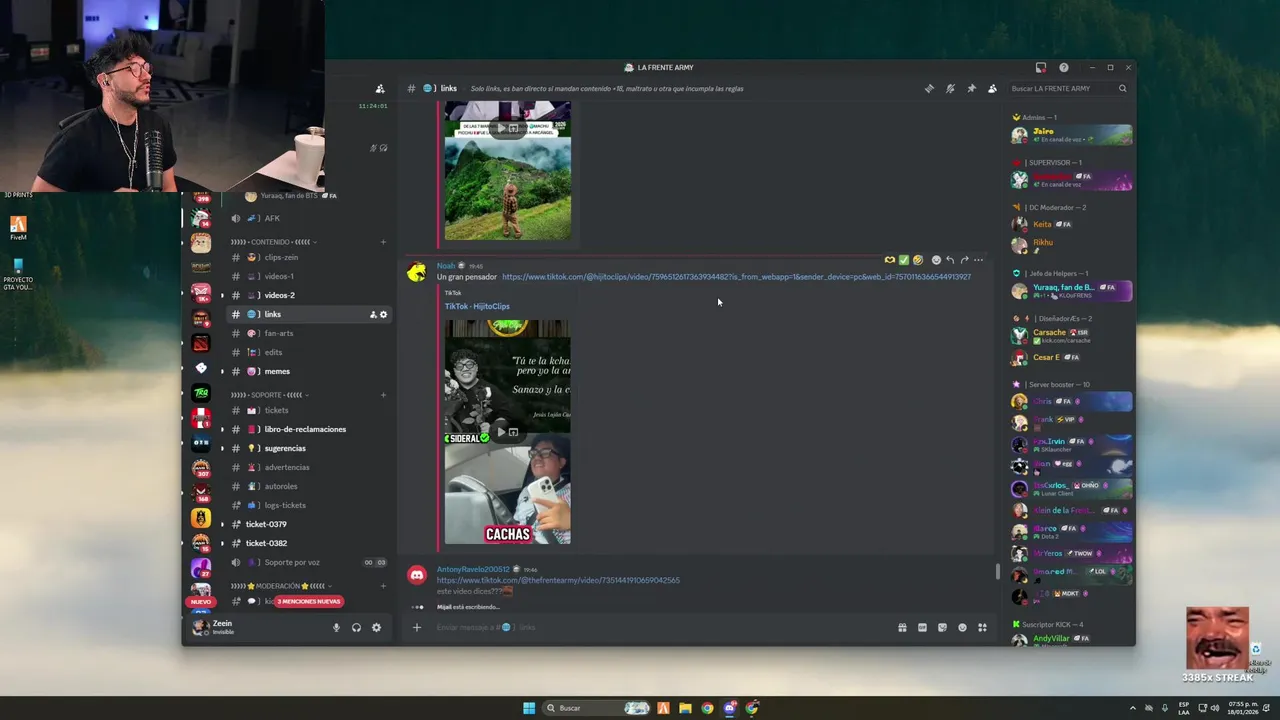Add channel to CONTENIDO category
1280x720 pixels.
click(x=383, y=242)
